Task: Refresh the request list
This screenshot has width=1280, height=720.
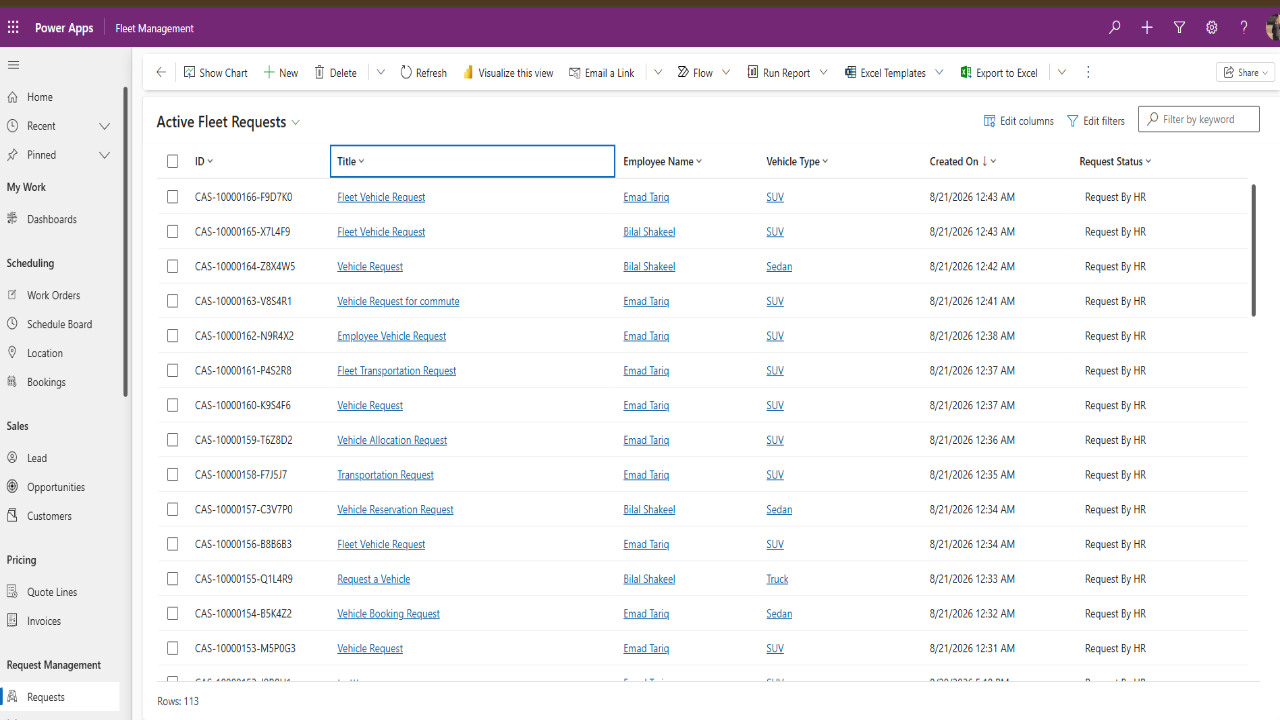Action: coord(423,73)
